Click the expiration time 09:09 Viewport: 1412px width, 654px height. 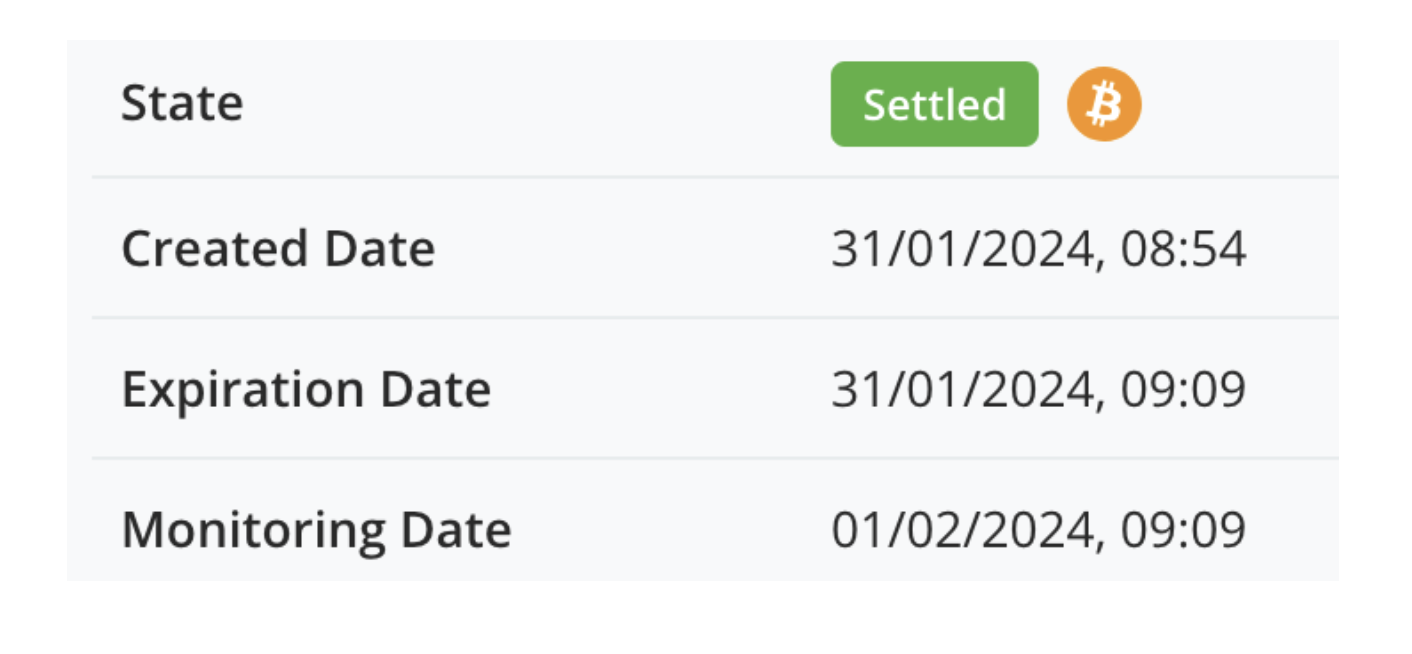pyautogui.click(x=1183, y=390)
